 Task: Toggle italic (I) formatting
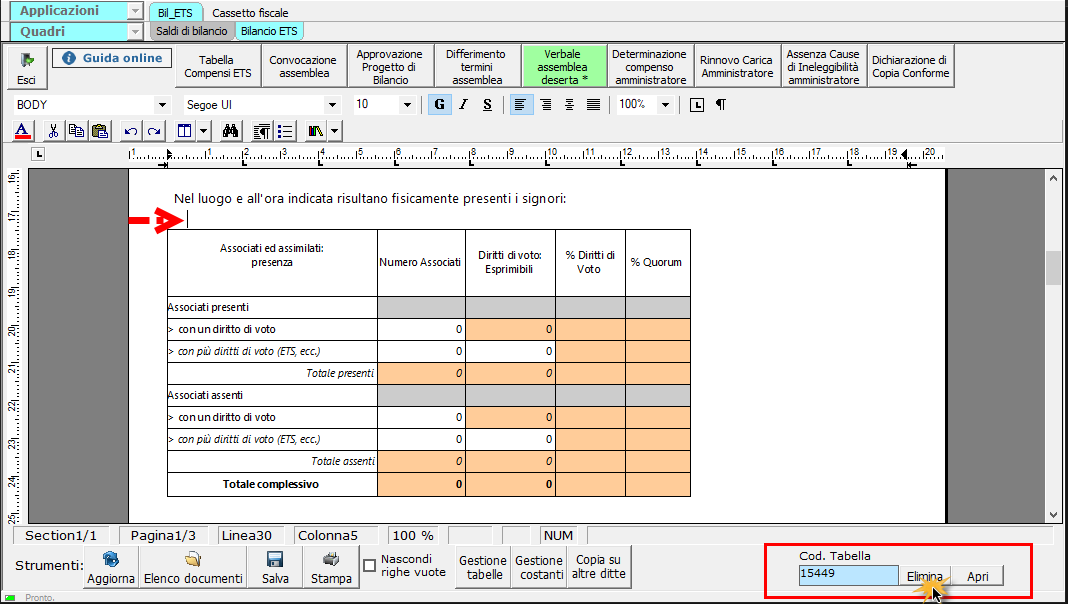(x=463, y=105)
